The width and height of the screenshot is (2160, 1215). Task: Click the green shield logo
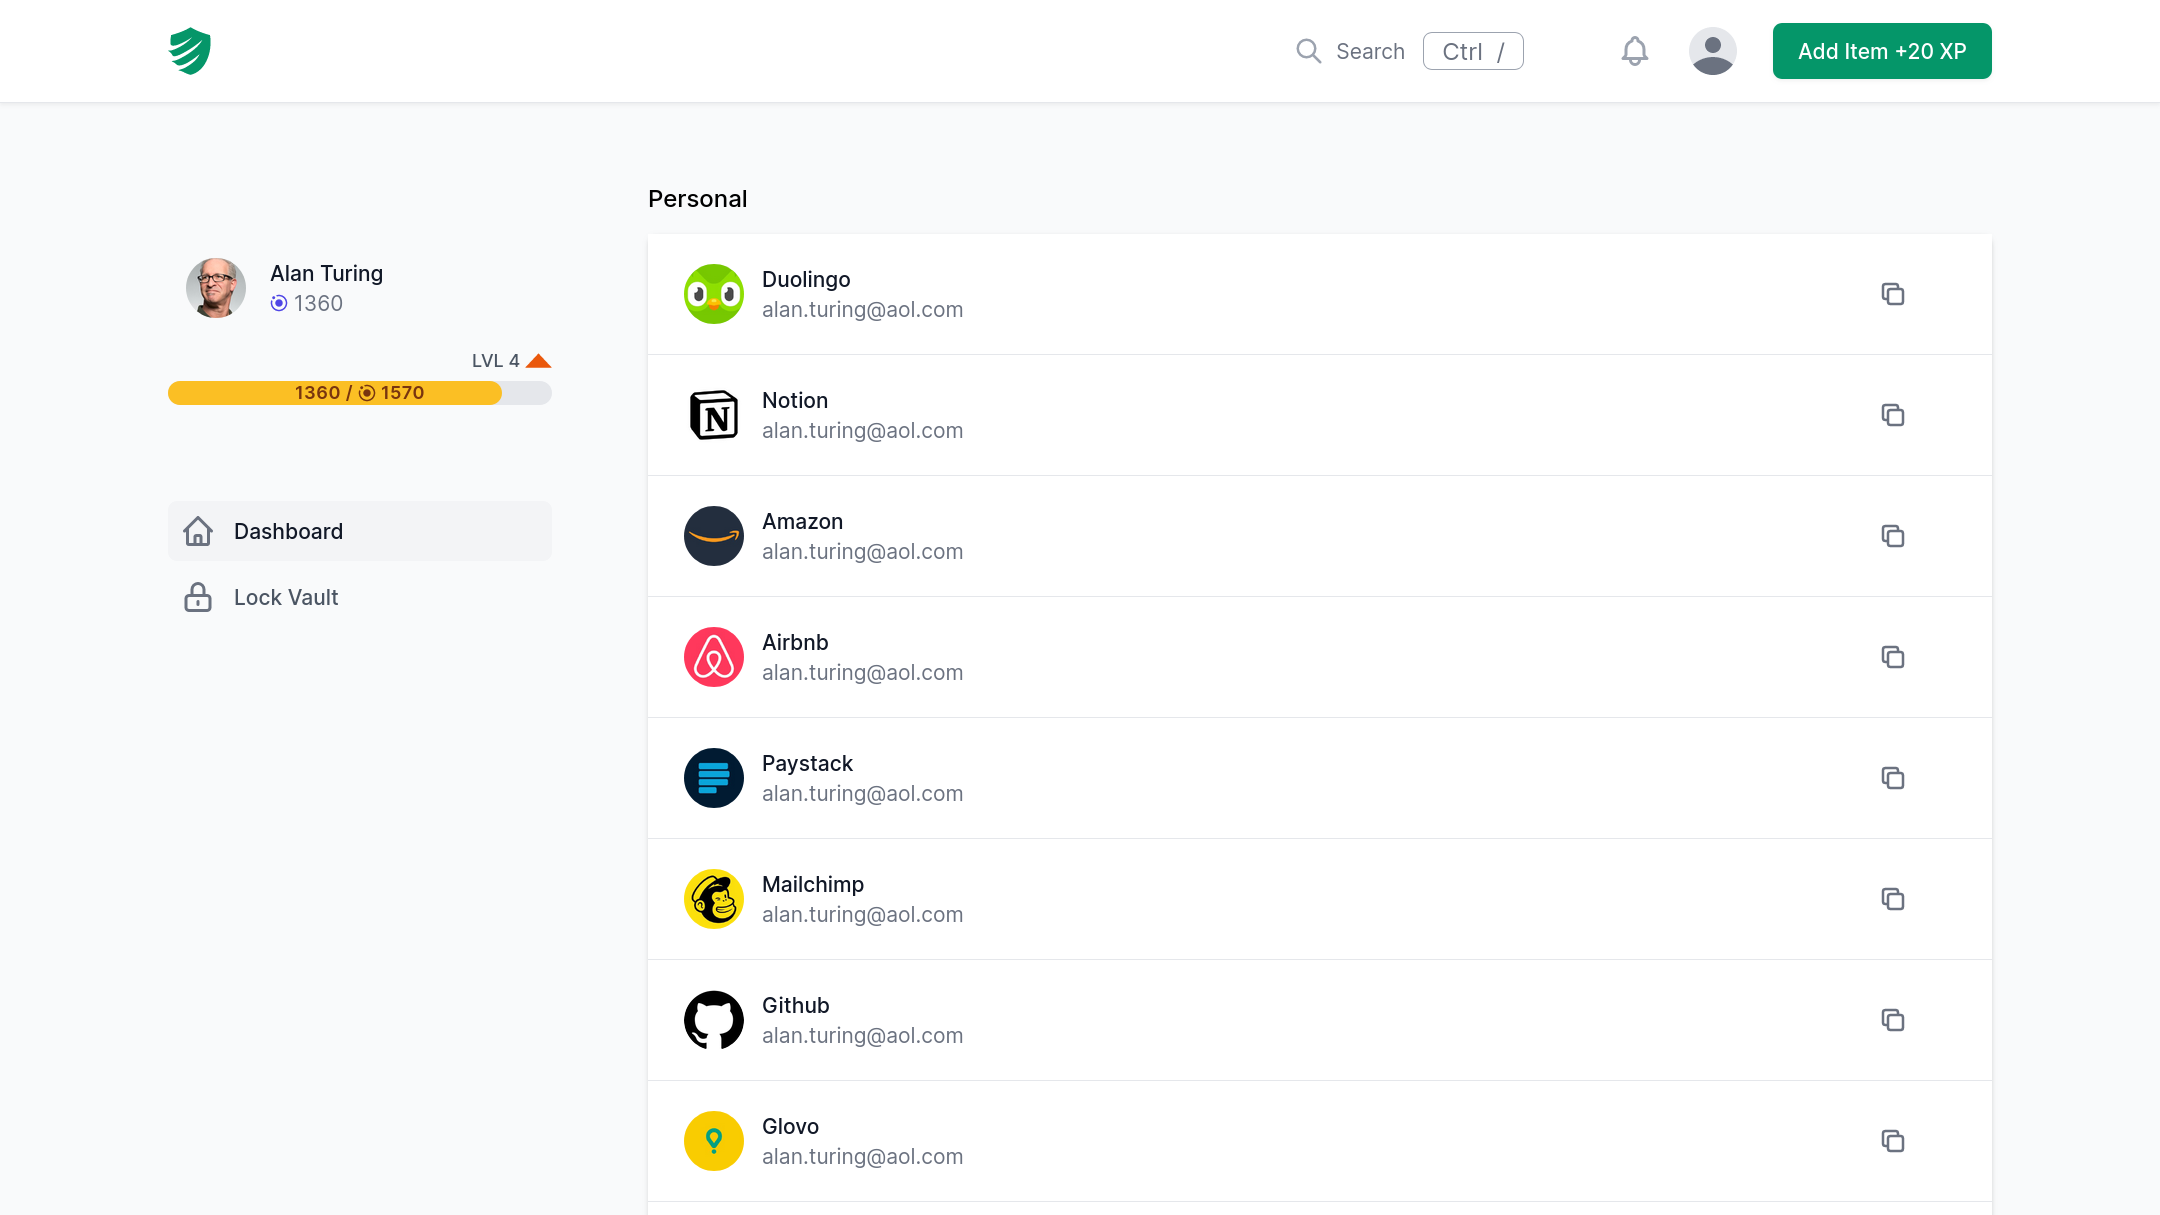[190, 51]
